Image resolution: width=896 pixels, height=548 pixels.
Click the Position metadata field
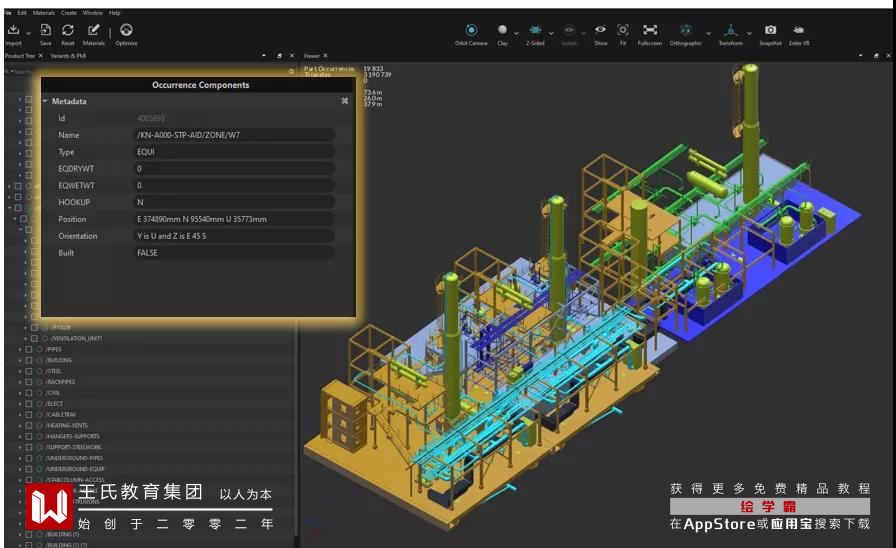(x=234, y=219)
